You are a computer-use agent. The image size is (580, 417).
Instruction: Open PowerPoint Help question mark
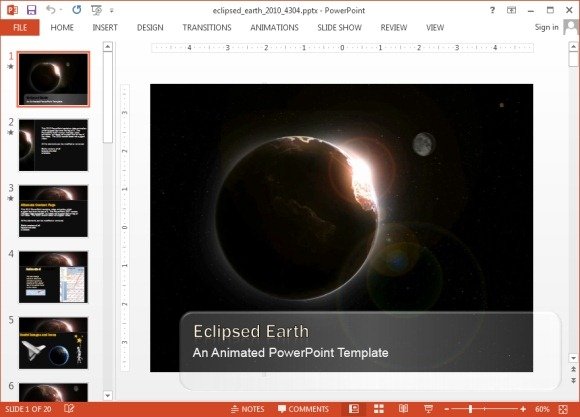pyautogui.click(x=492, y=10)
